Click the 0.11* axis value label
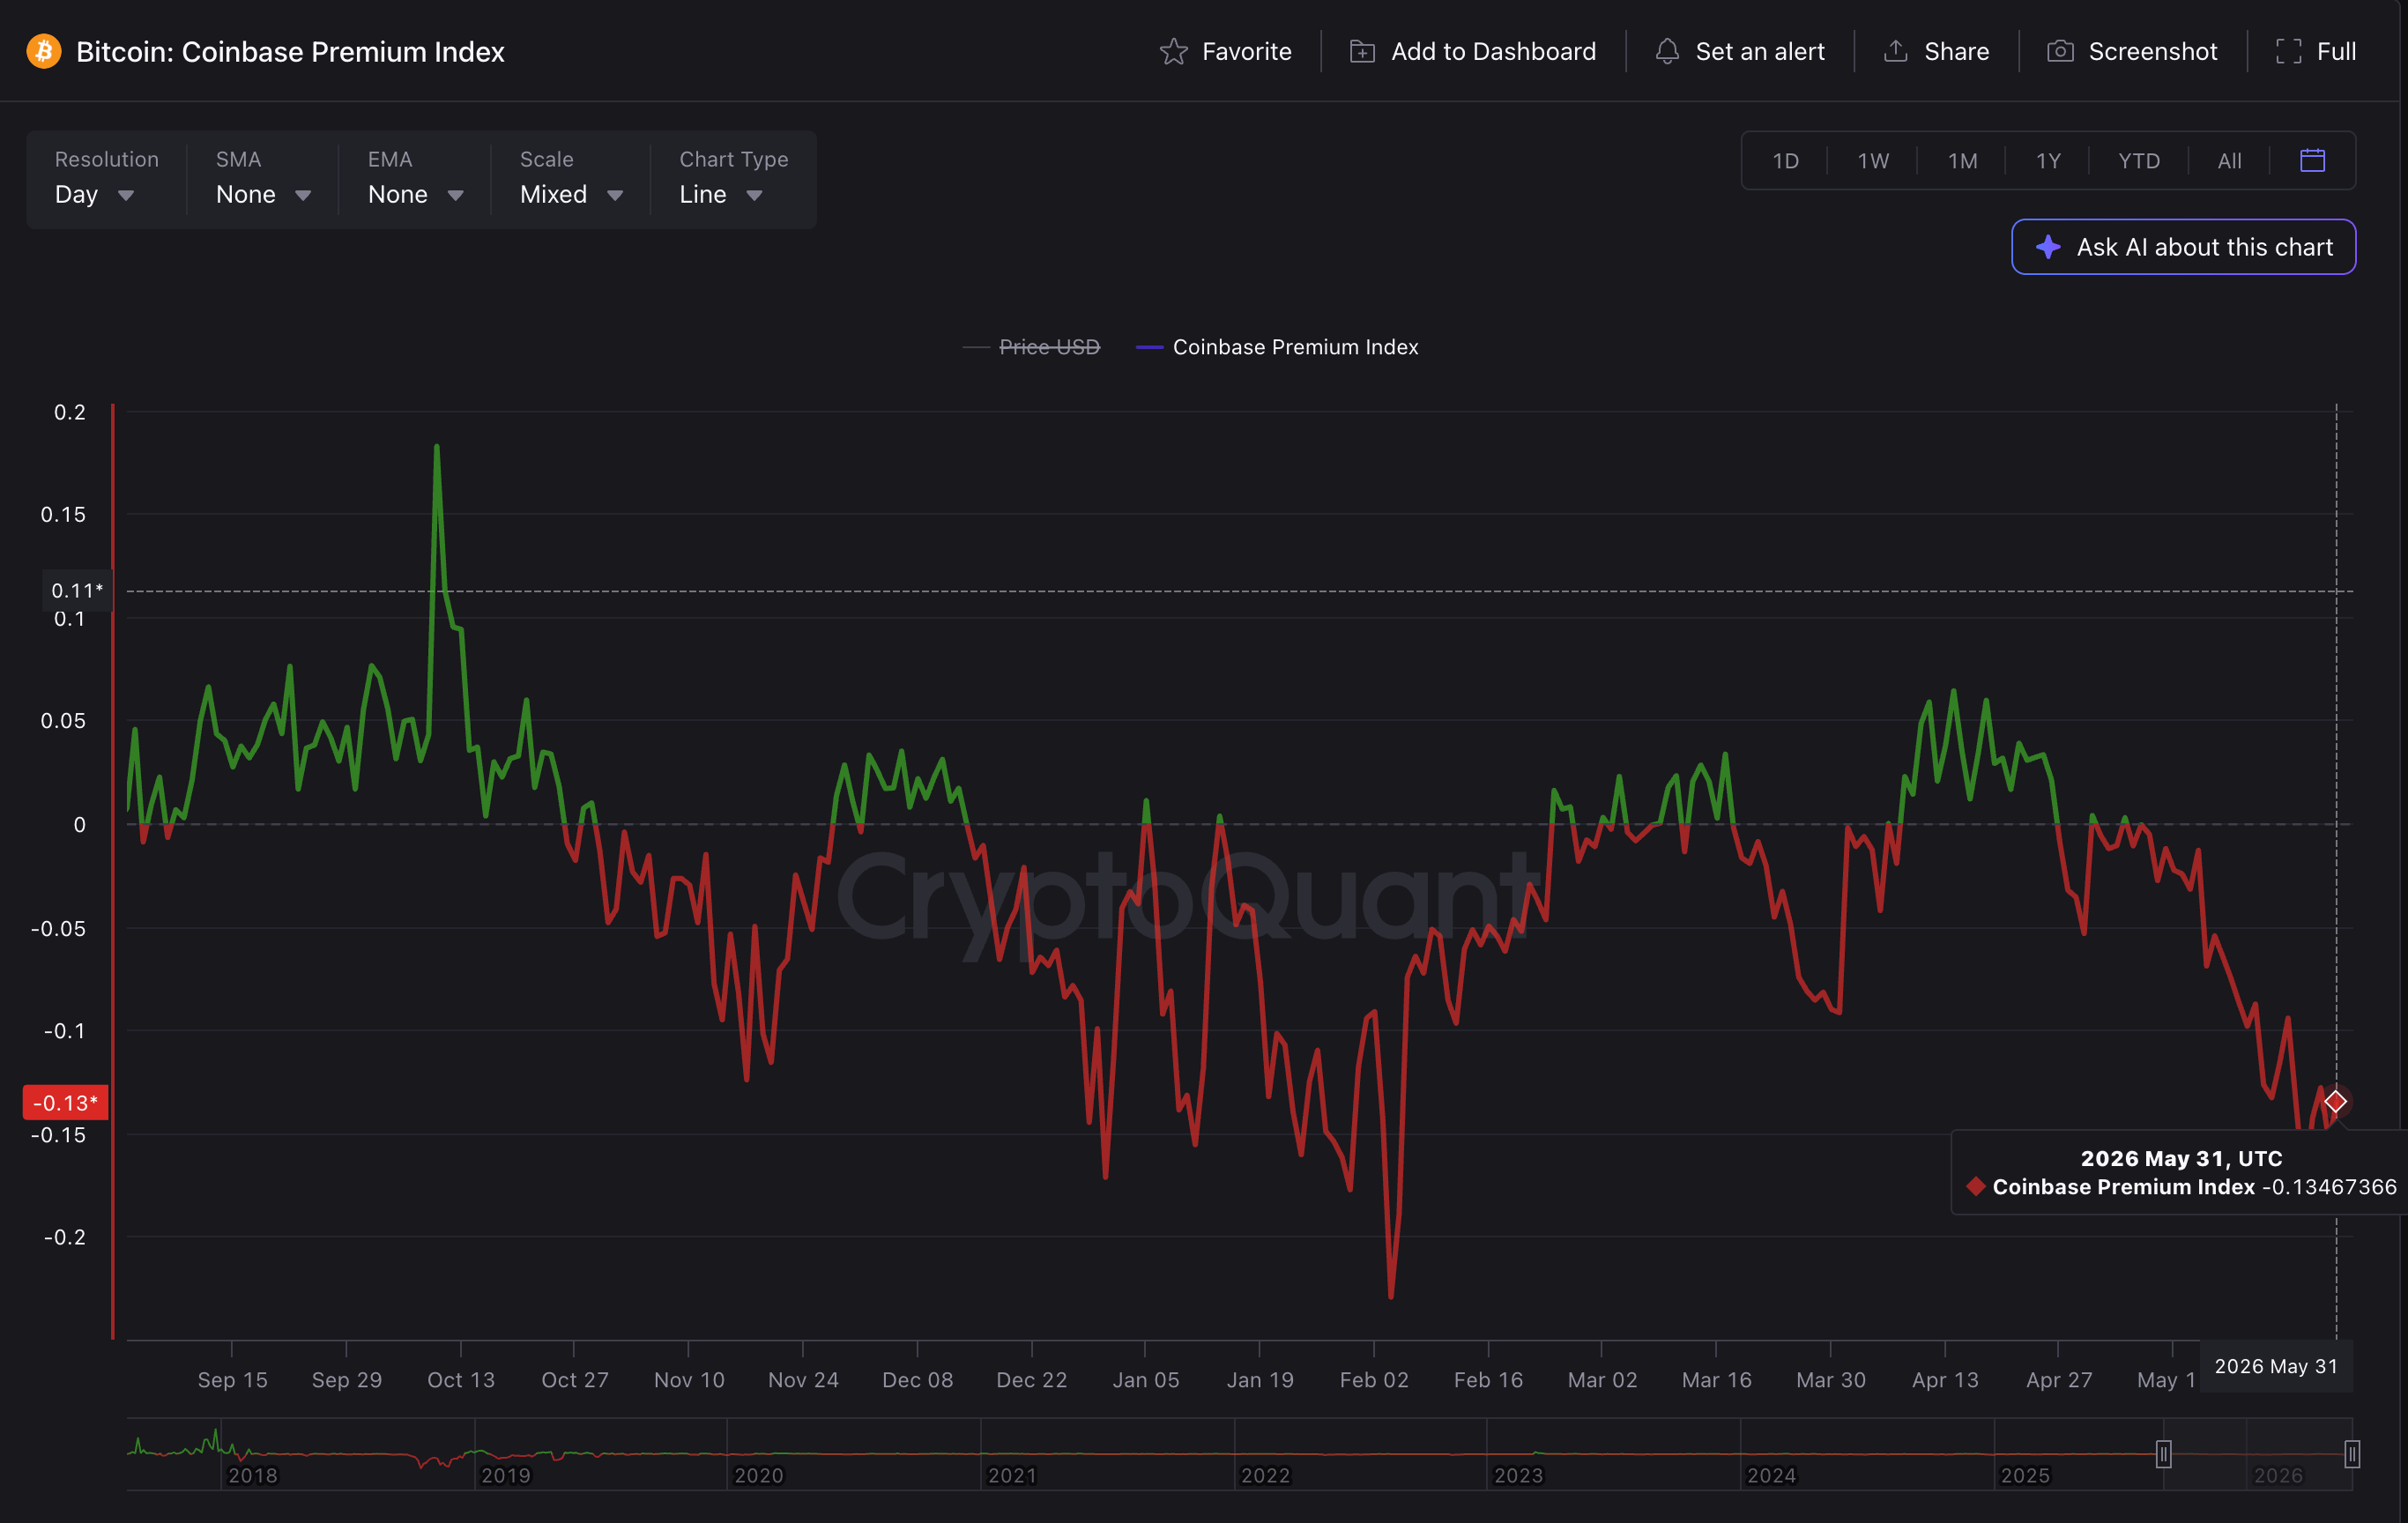 click(x=77, y=590)
